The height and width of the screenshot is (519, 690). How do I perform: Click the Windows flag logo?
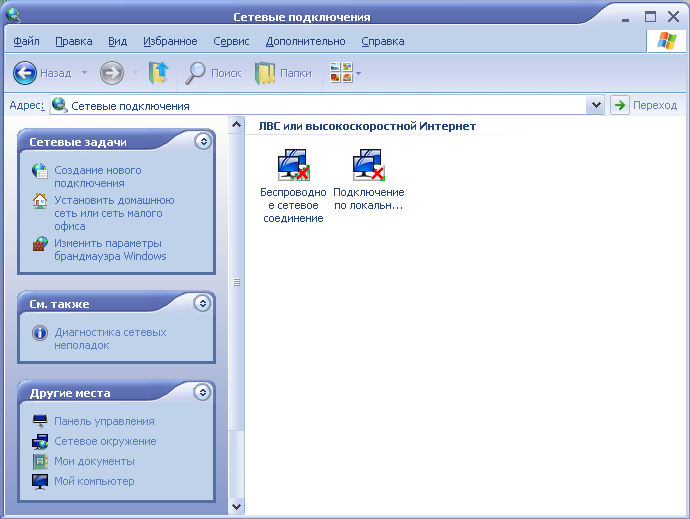click(x=667, y=41)
